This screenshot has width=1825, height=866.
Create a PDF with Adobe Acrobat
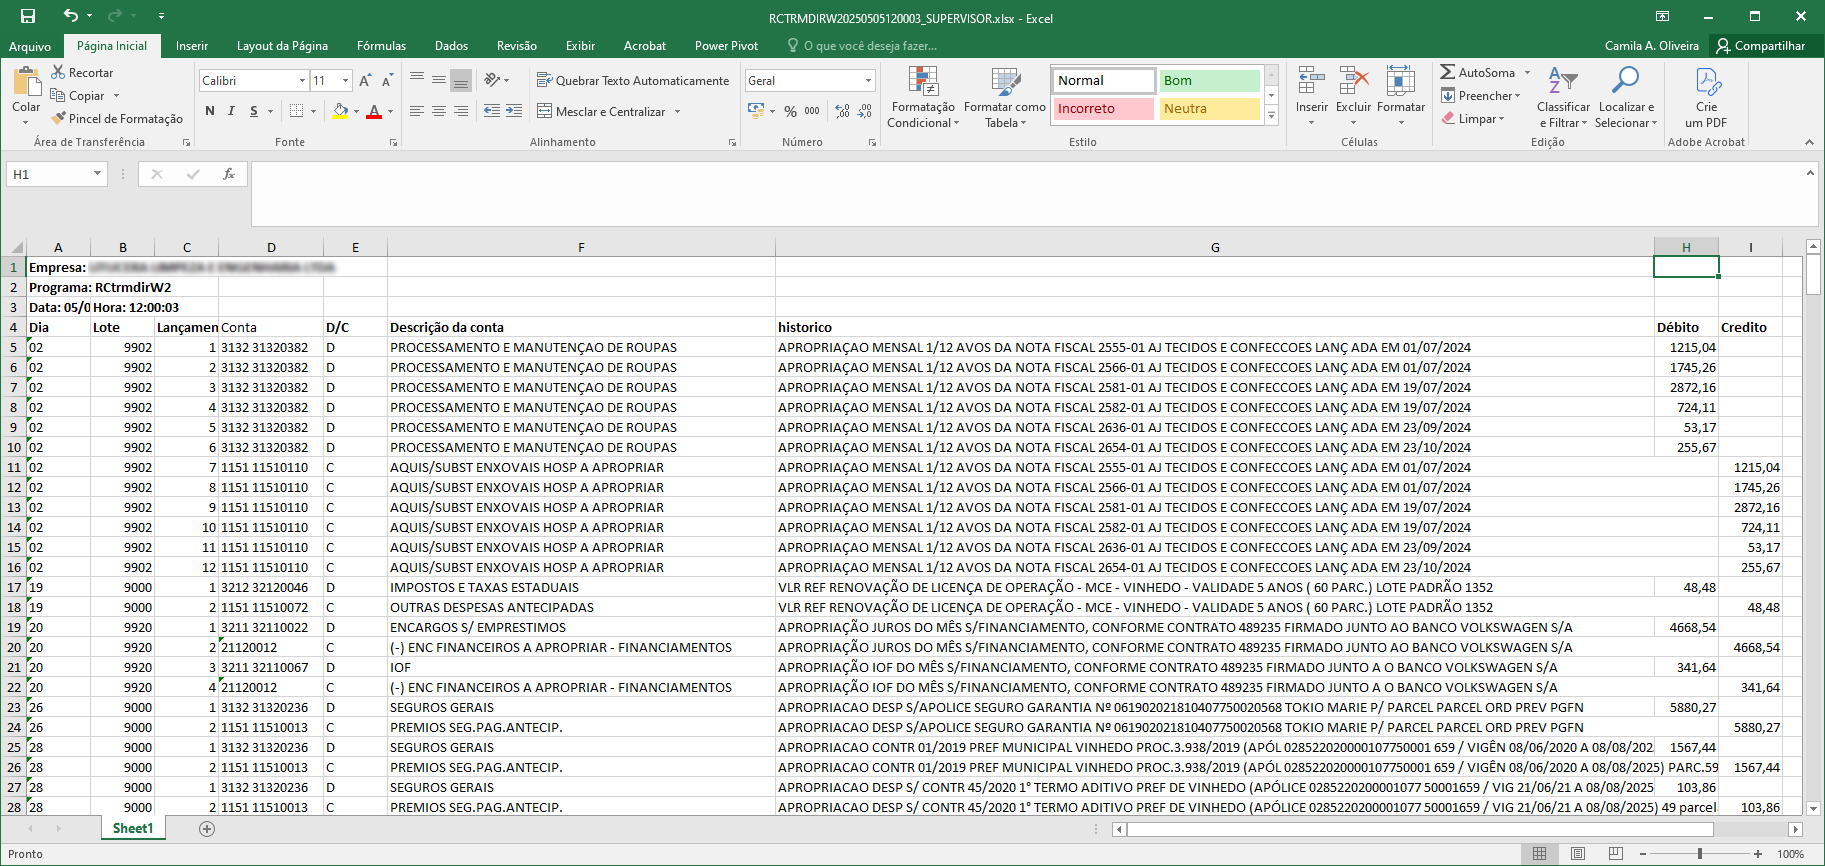(x=1706, y=97)
